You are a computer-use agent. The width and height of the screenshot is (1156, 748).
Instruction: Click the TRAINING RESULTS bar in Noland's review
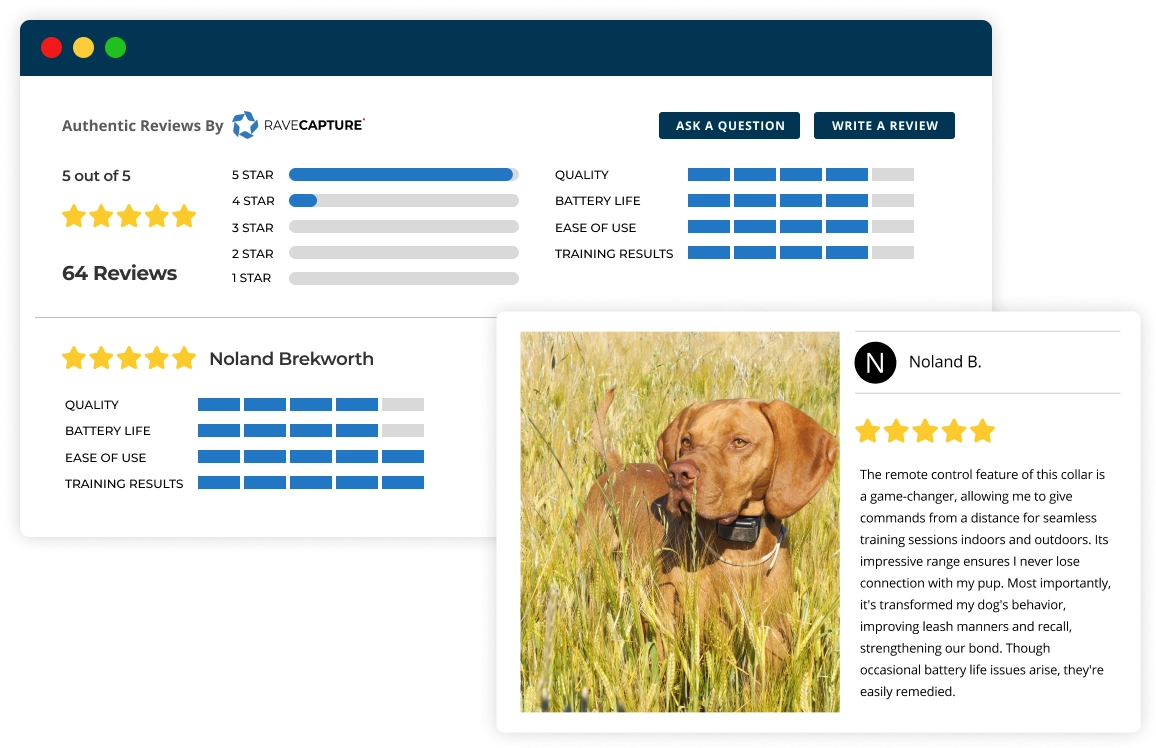pos(311,482)
